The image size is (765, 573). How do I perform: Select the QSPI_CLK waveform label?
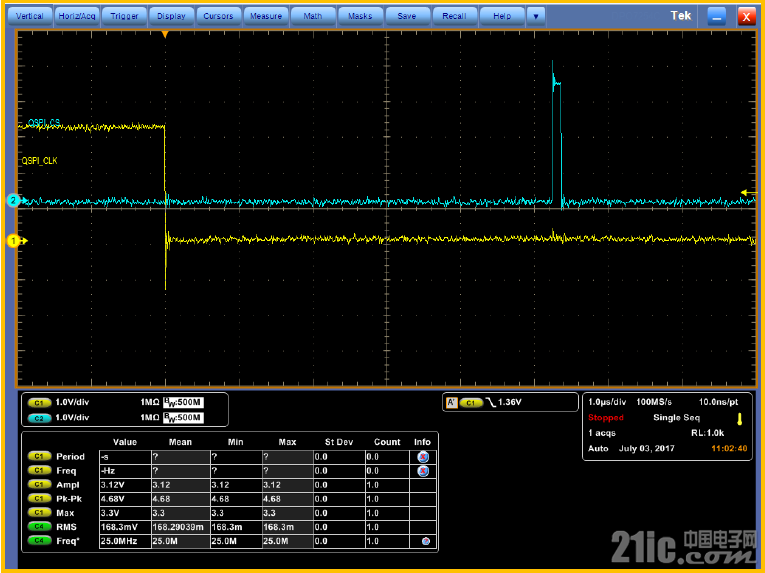click(x=40, y=161)
